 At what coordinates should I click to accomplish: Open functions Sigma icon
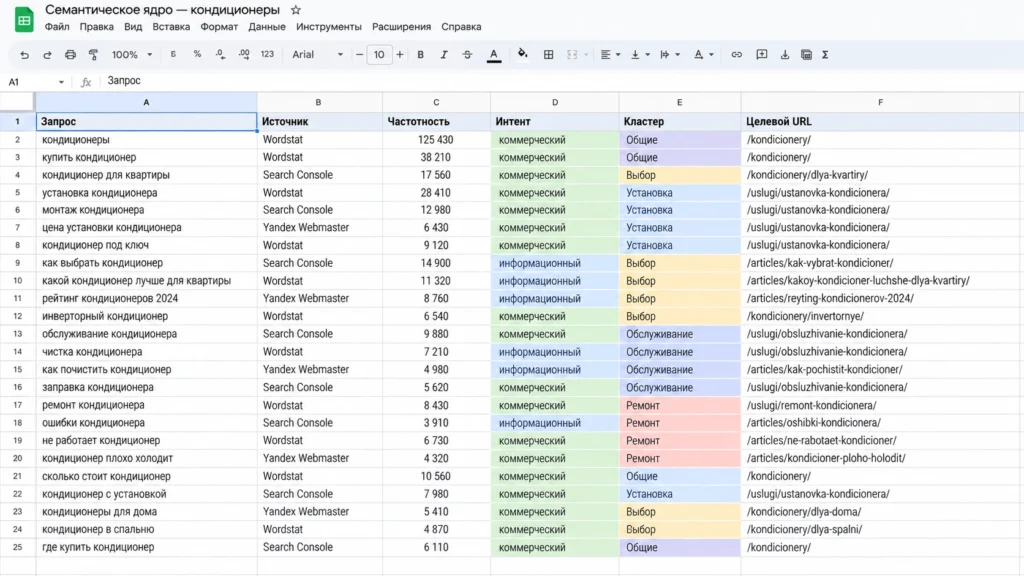(x=825, y=55)
